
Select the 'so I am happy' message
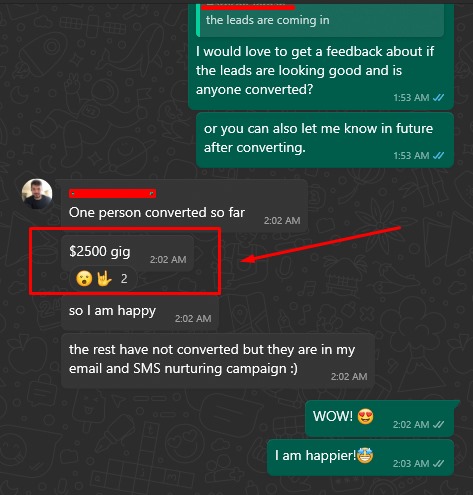coord(140,313)
